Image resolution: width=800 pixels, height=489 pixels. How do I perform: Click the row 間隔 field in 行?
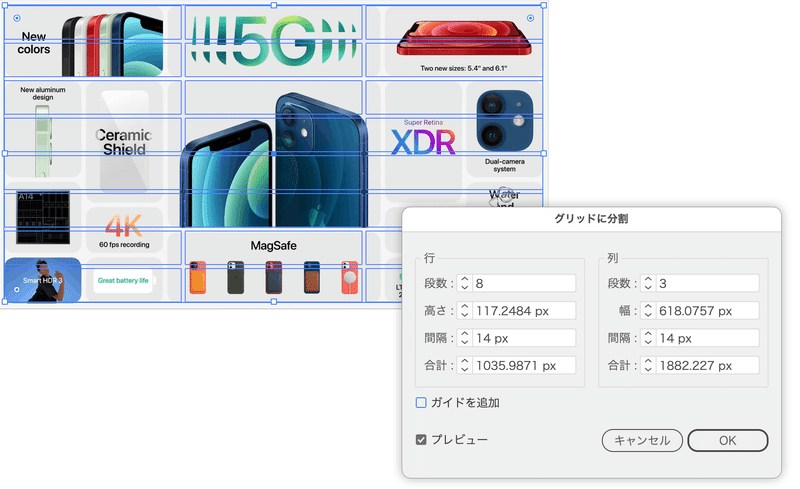(524, 338)
